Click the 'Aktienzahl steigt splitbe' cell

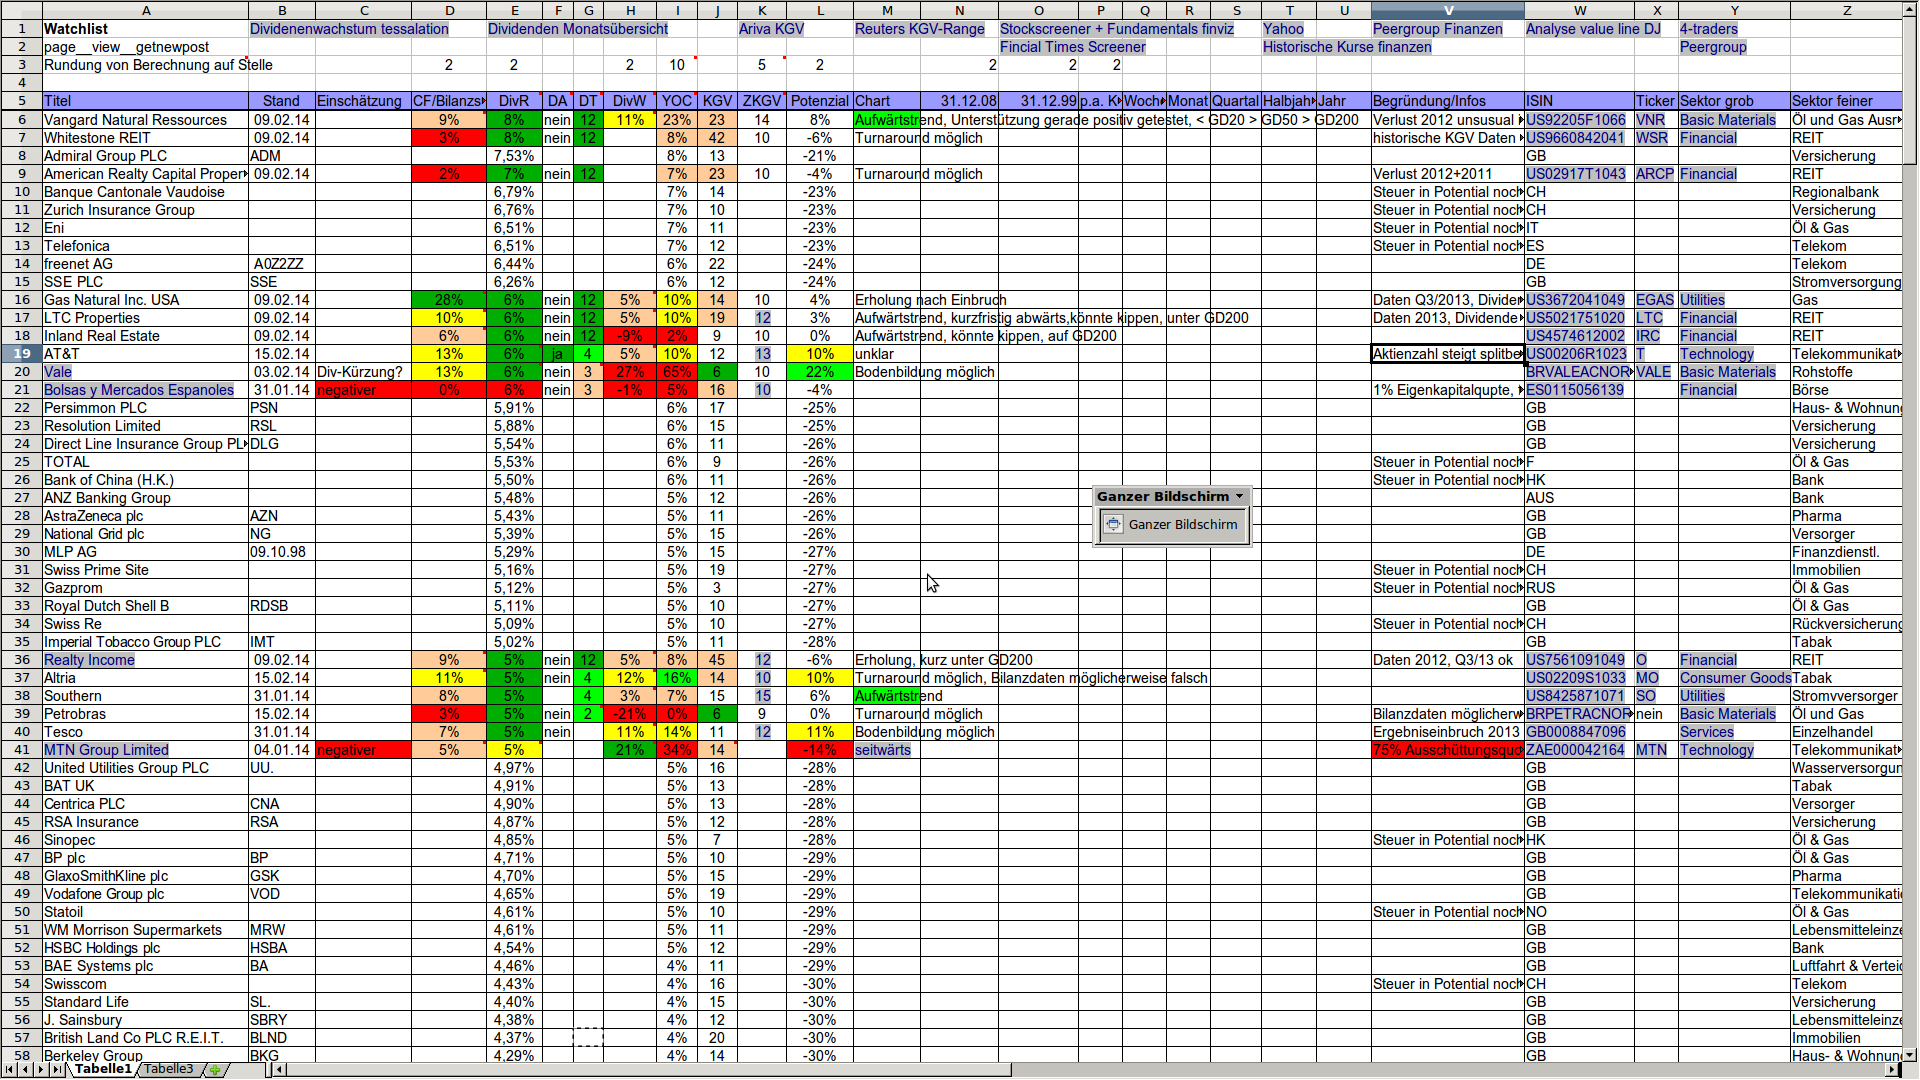pos(1446,354)
